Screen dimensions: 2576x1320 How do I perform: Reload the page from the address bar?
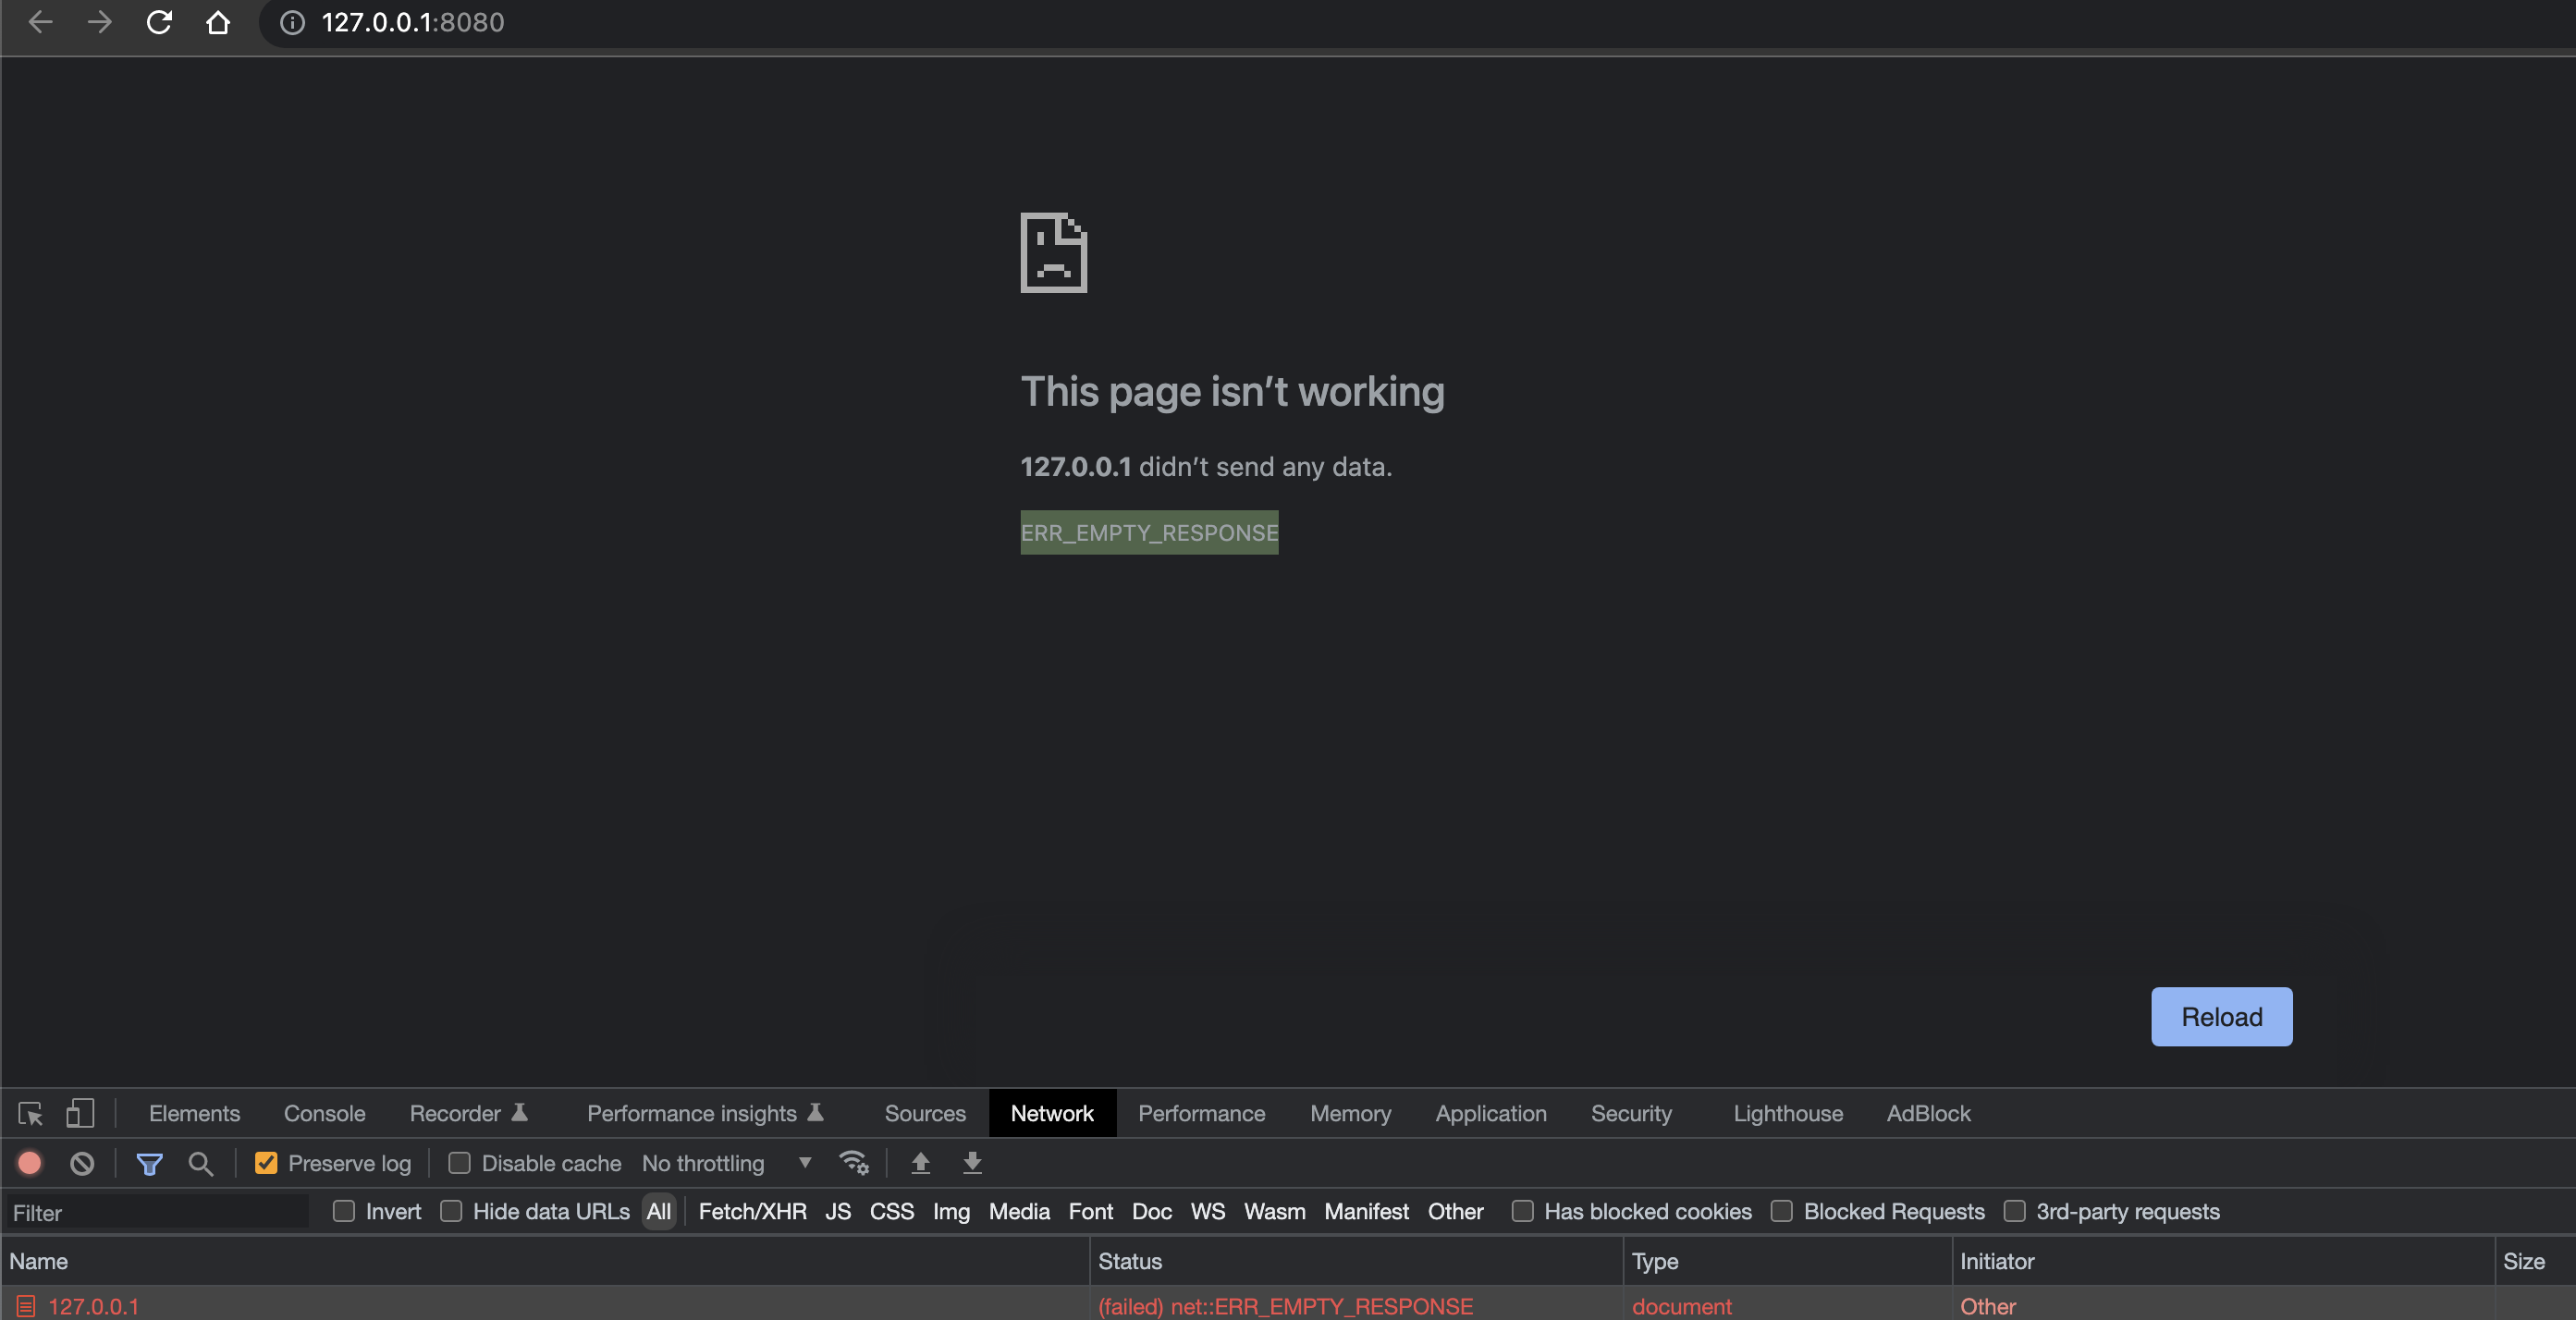(159, 22)
